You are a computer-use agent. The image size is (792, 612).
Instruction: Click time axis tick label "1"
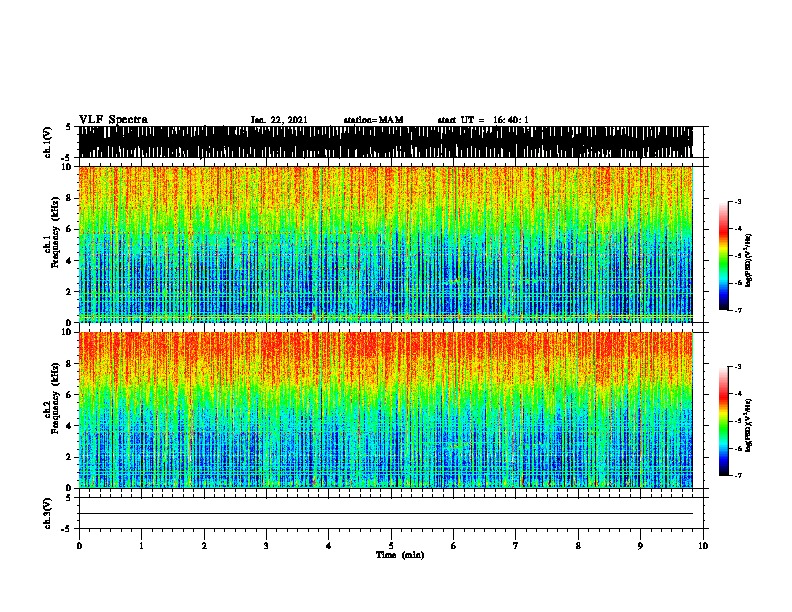pyautogui.click(x=141, y=546)
